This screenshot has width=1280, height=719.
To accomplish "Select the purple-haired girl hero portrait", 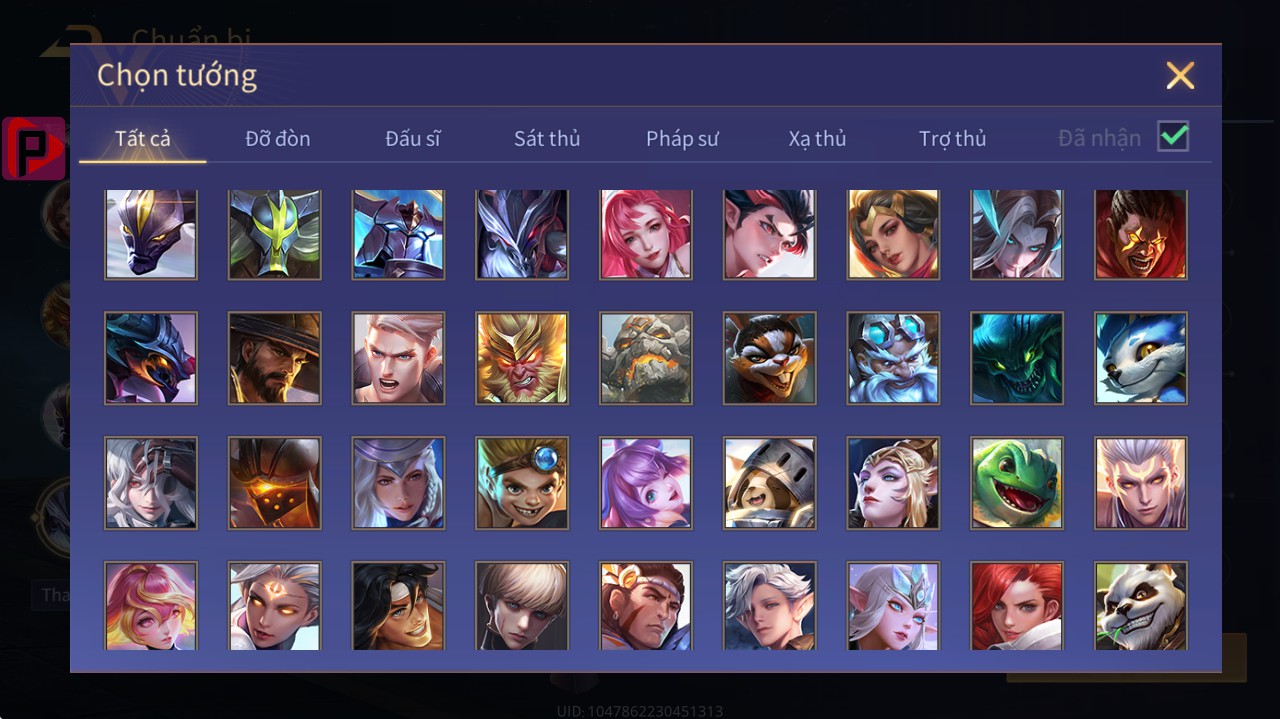I will coord(646,482).
